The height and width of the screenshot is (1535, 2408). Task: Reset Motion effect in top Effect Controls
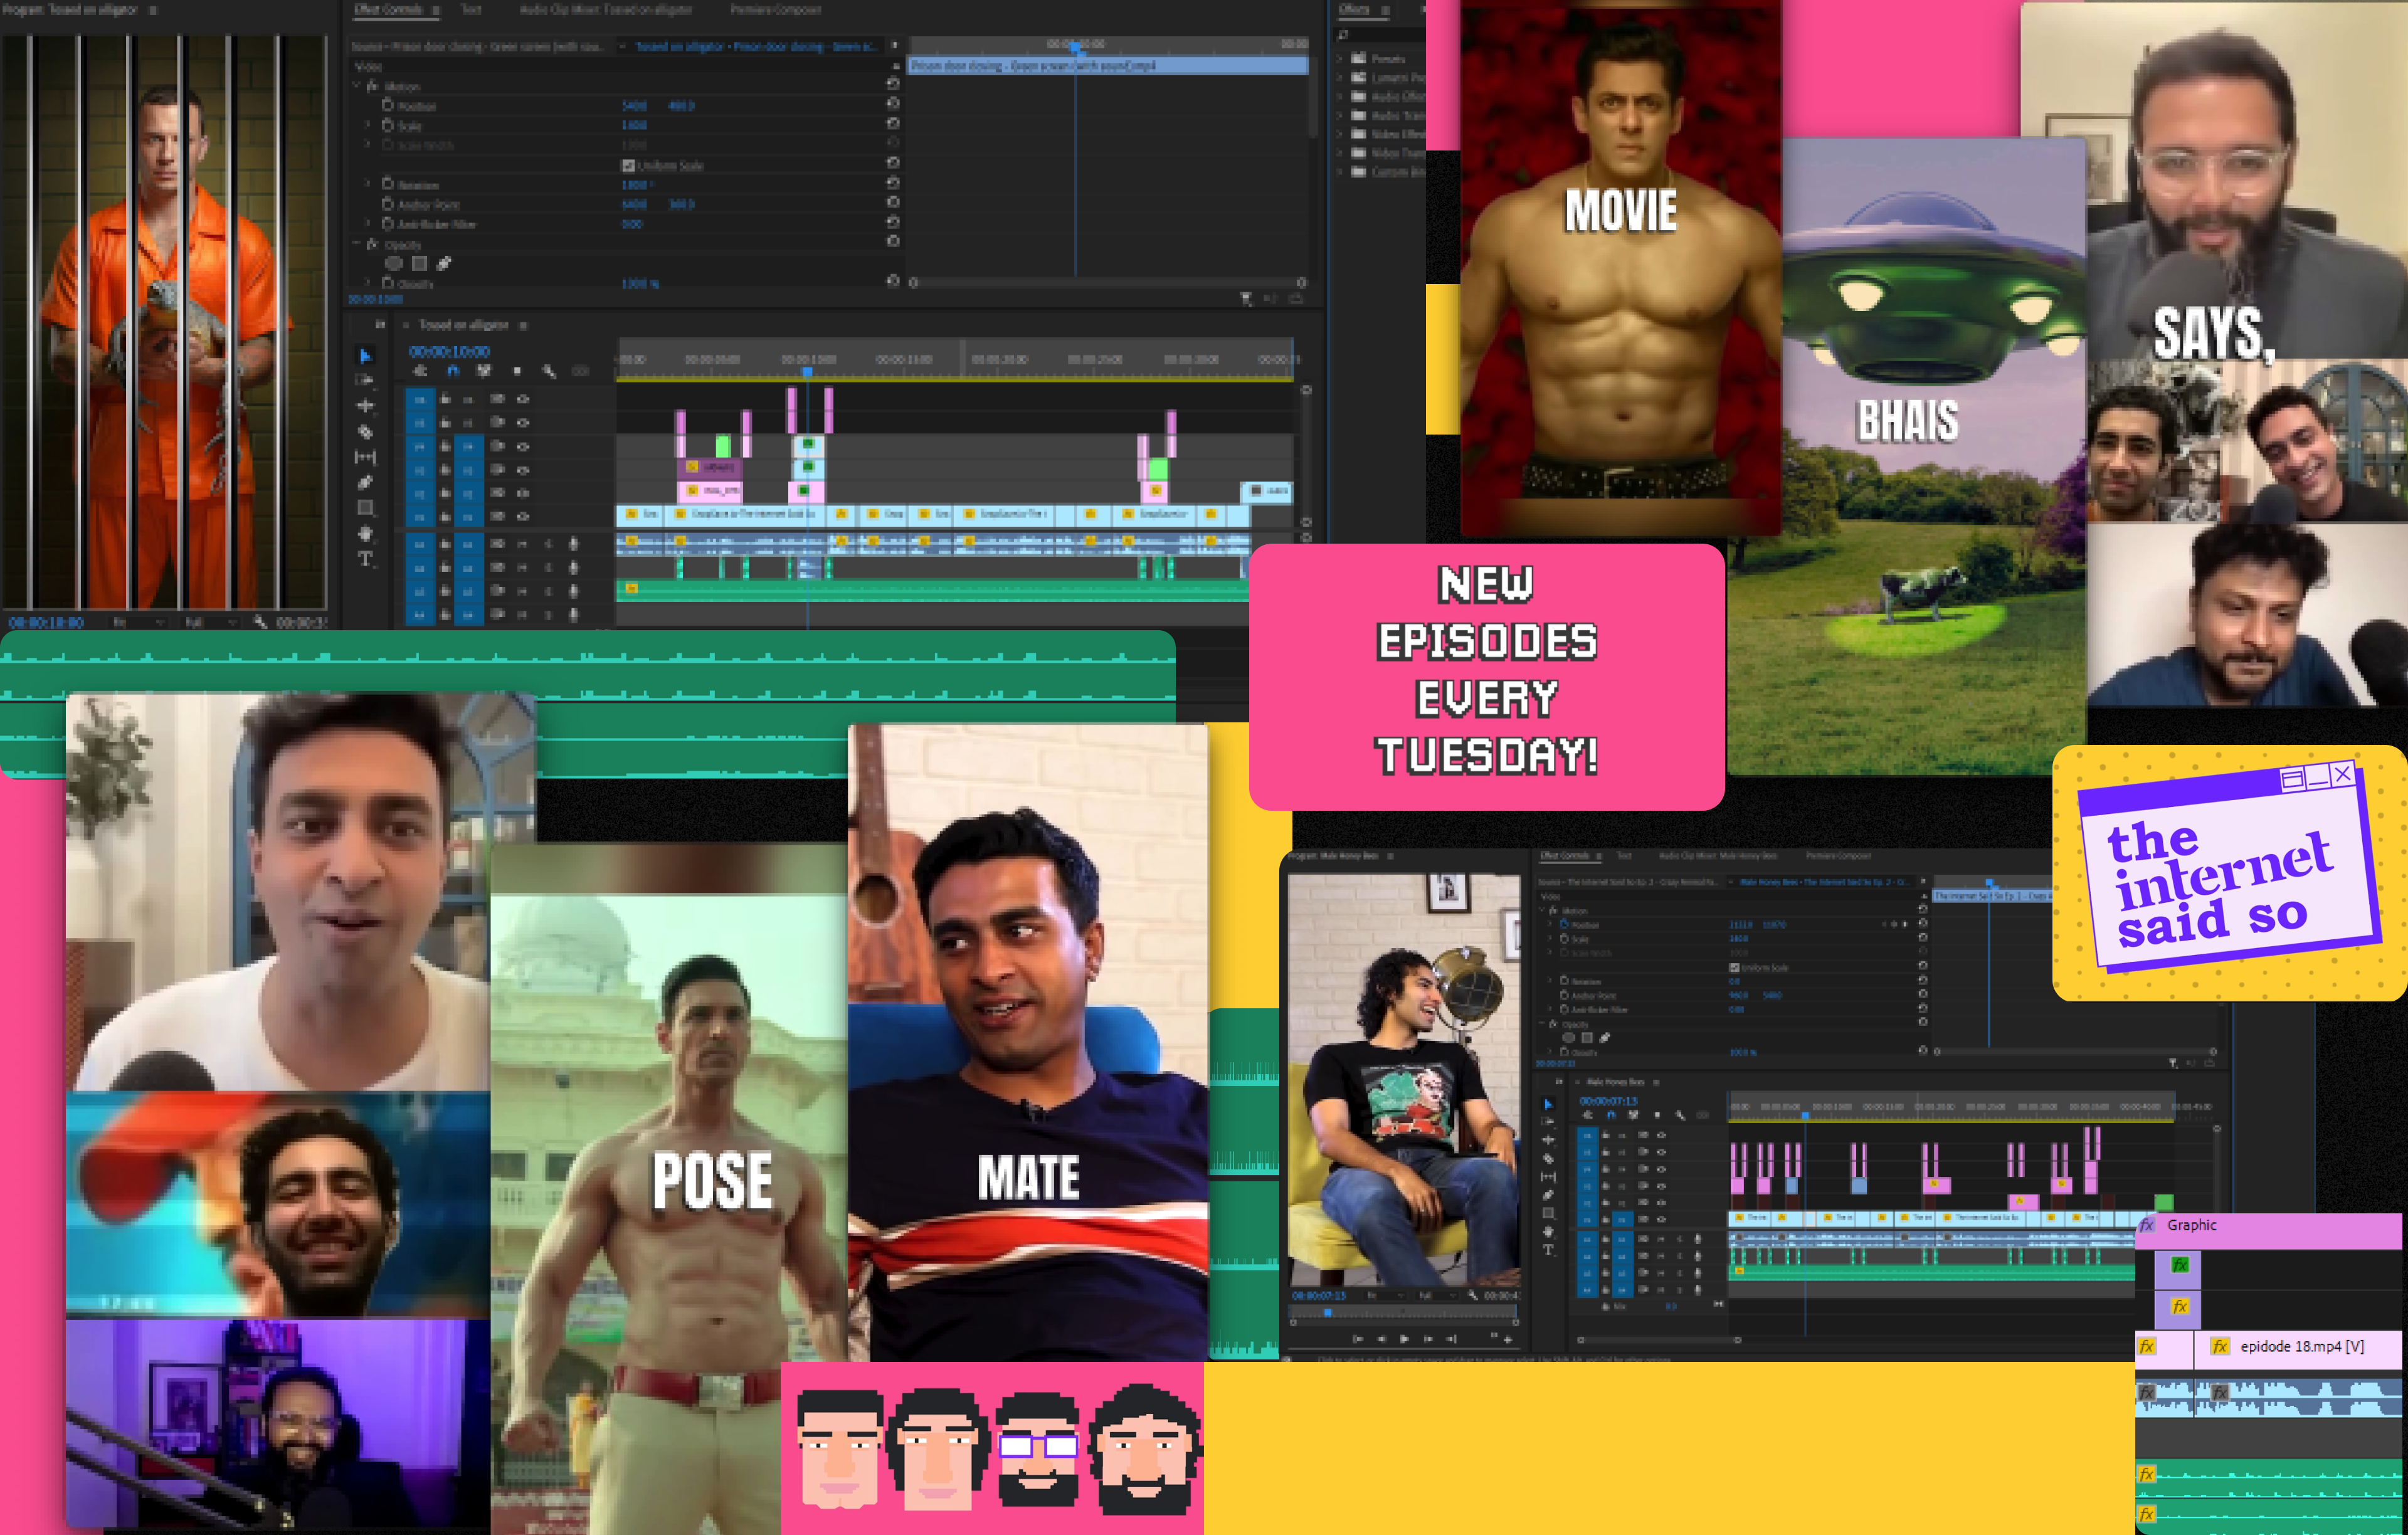[893, 85]
